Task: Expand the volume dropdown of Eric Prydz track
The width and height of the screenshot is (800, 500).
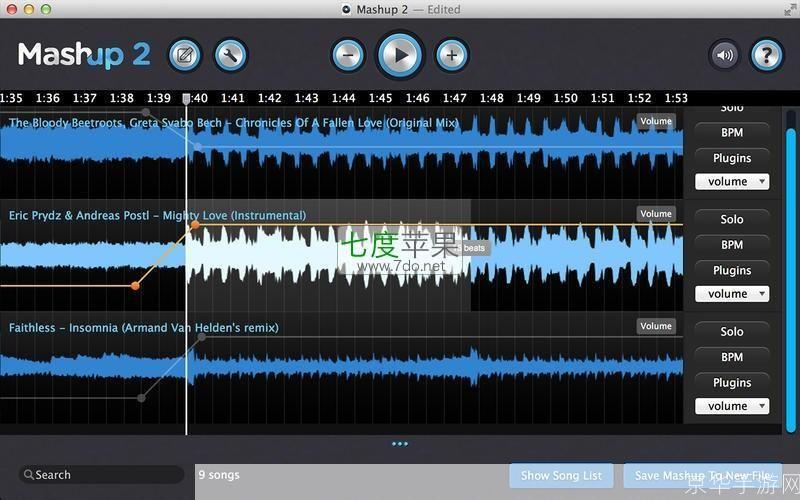Action: [x=732, y=294]
